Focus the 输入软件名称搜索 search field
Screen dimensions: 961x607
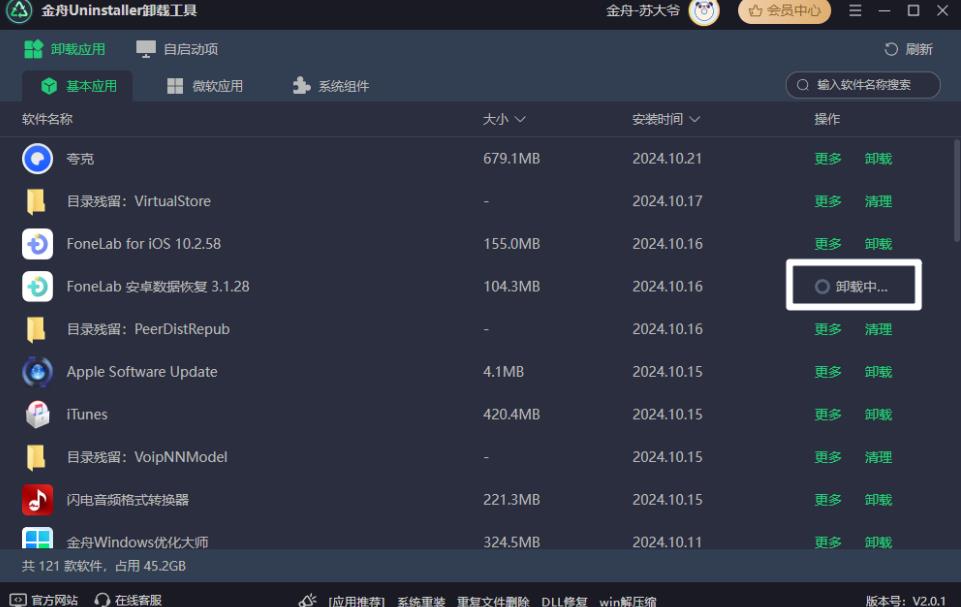(x=863, y=85)
